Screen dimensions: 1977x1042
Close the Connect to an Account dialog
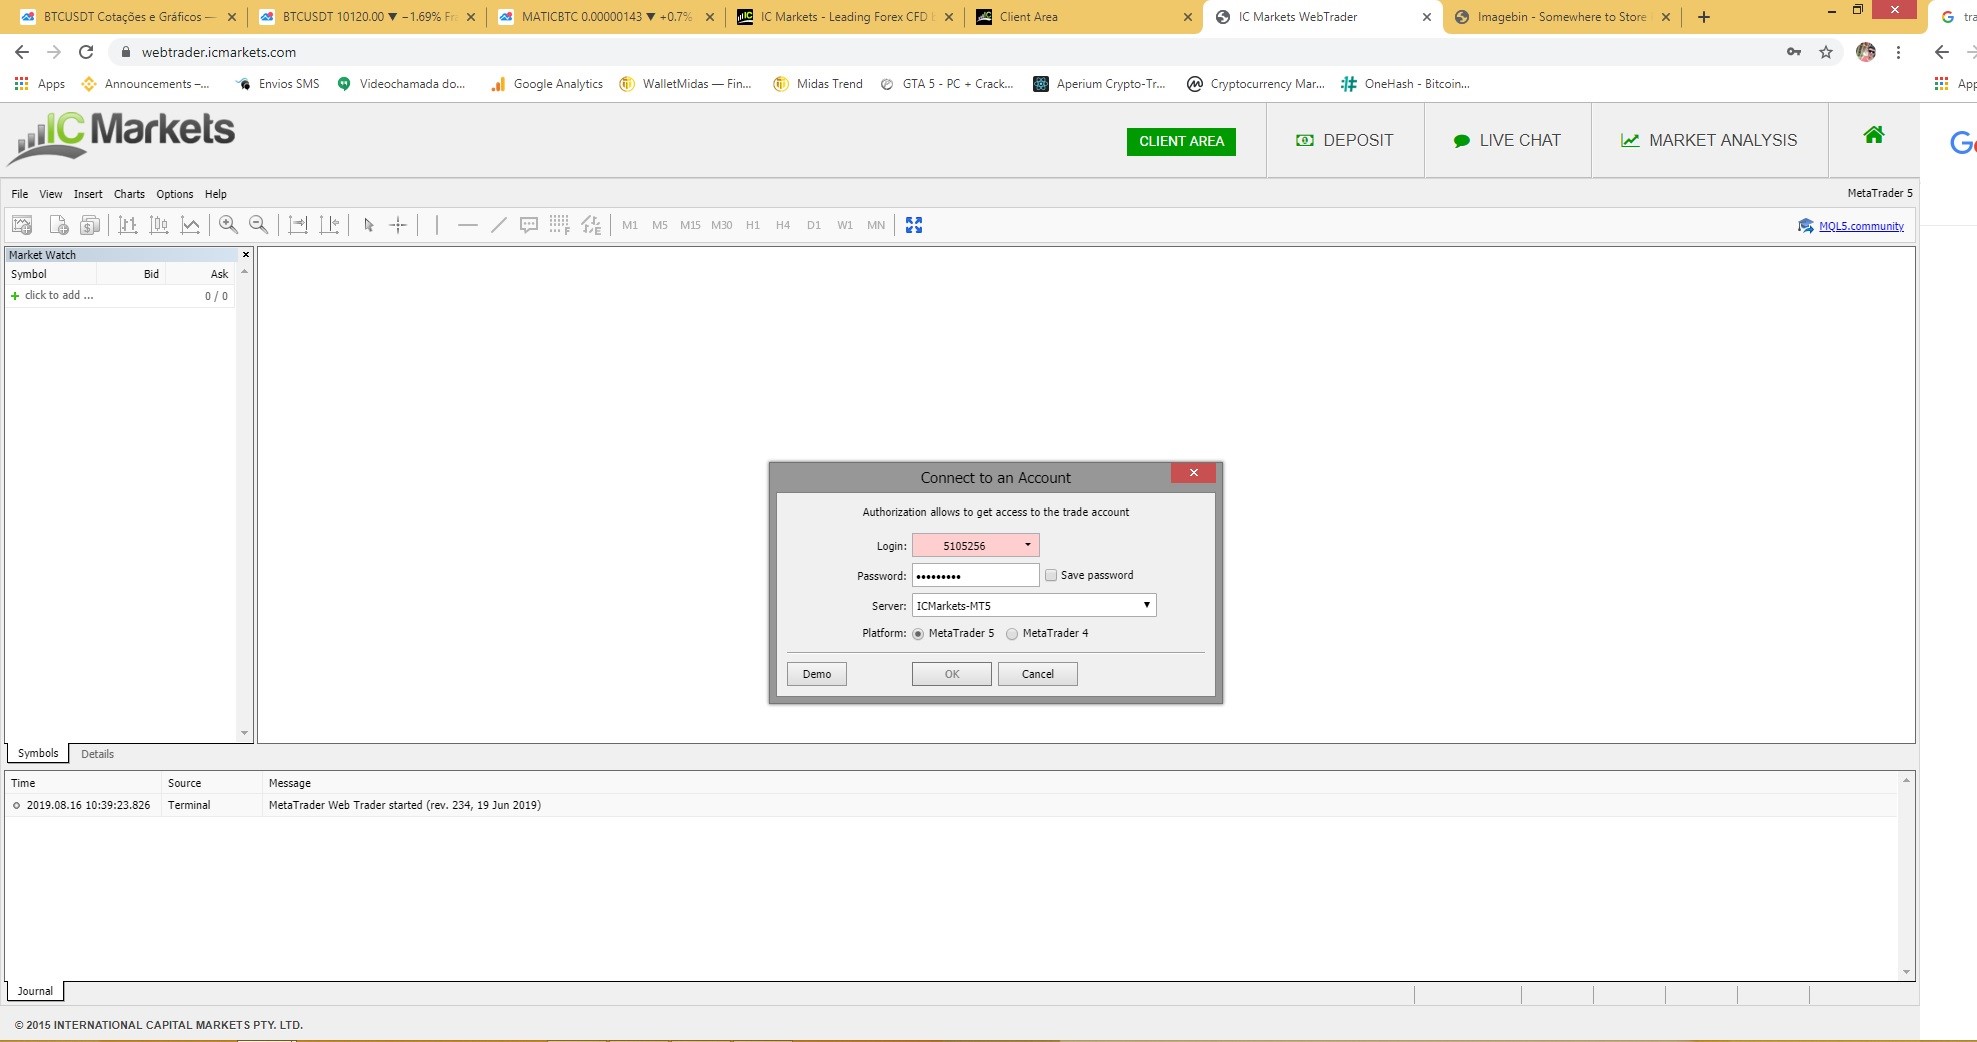(1194, 473)
